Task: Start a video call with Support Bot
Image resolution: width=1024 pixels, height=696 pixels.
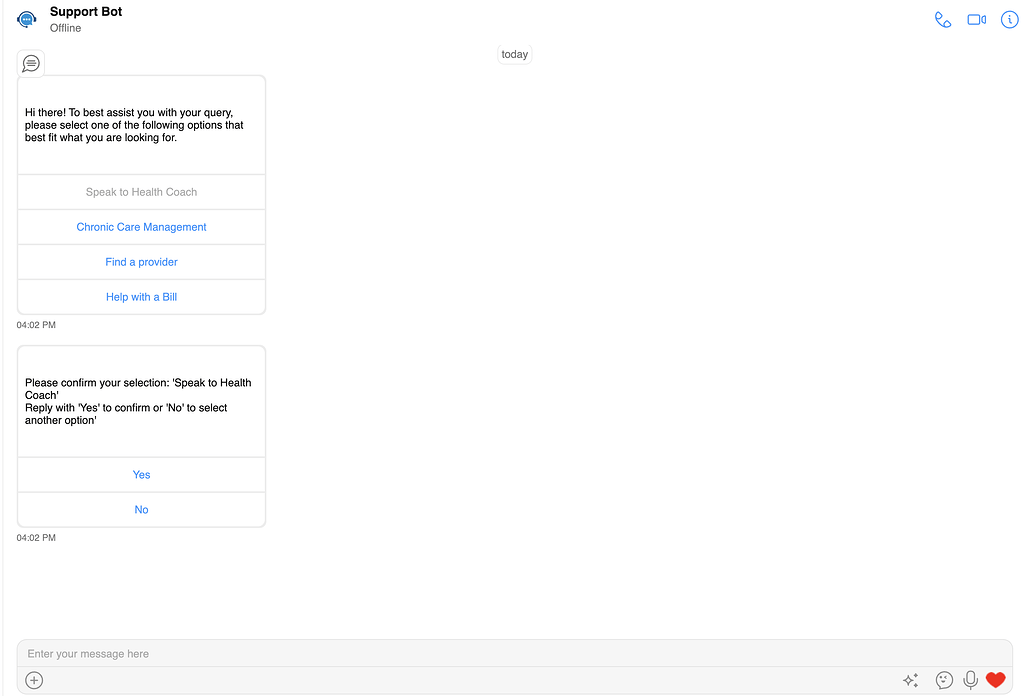Action: (x=976, y=20)
